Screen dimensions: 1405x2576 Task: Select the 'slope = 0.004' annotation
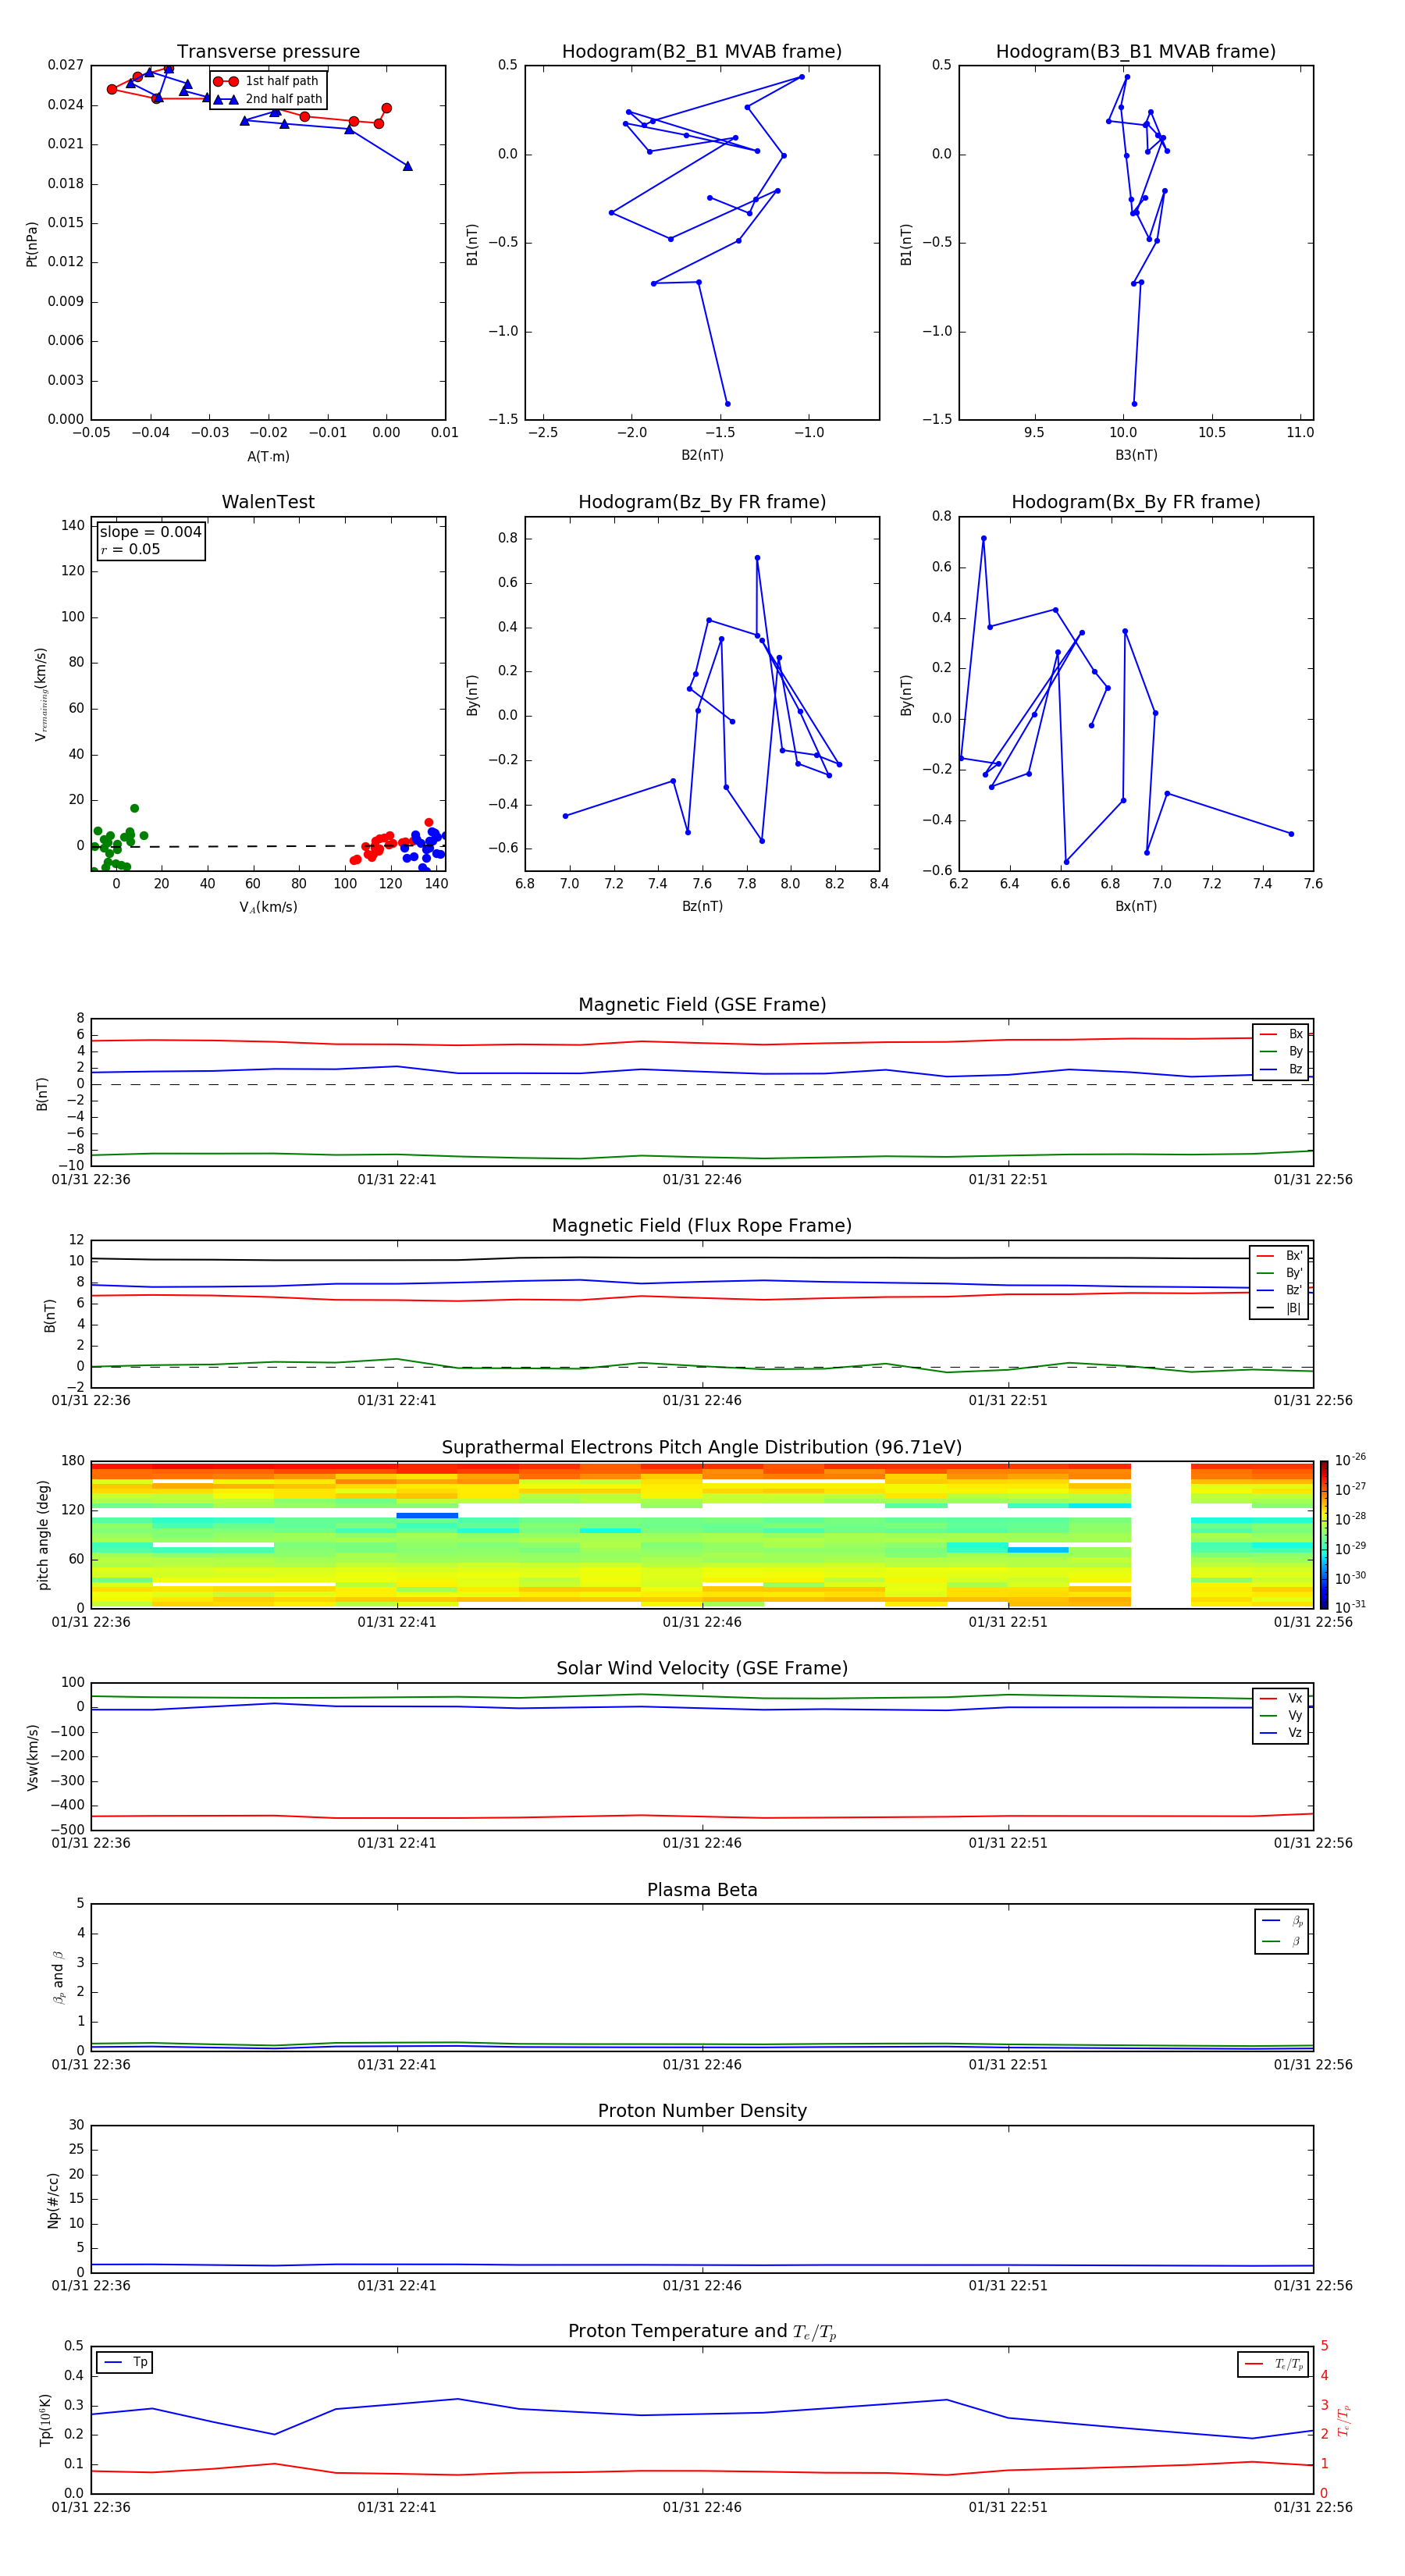pos(151,532)
